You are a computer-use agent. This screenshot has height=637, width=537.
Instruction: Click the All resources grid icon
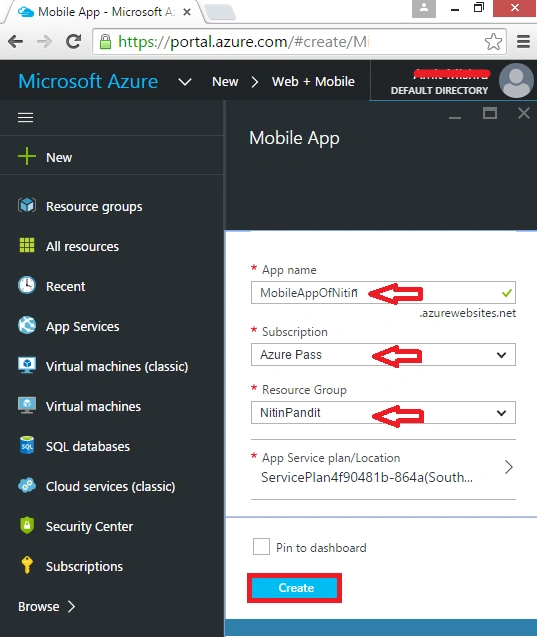[27, 245]
